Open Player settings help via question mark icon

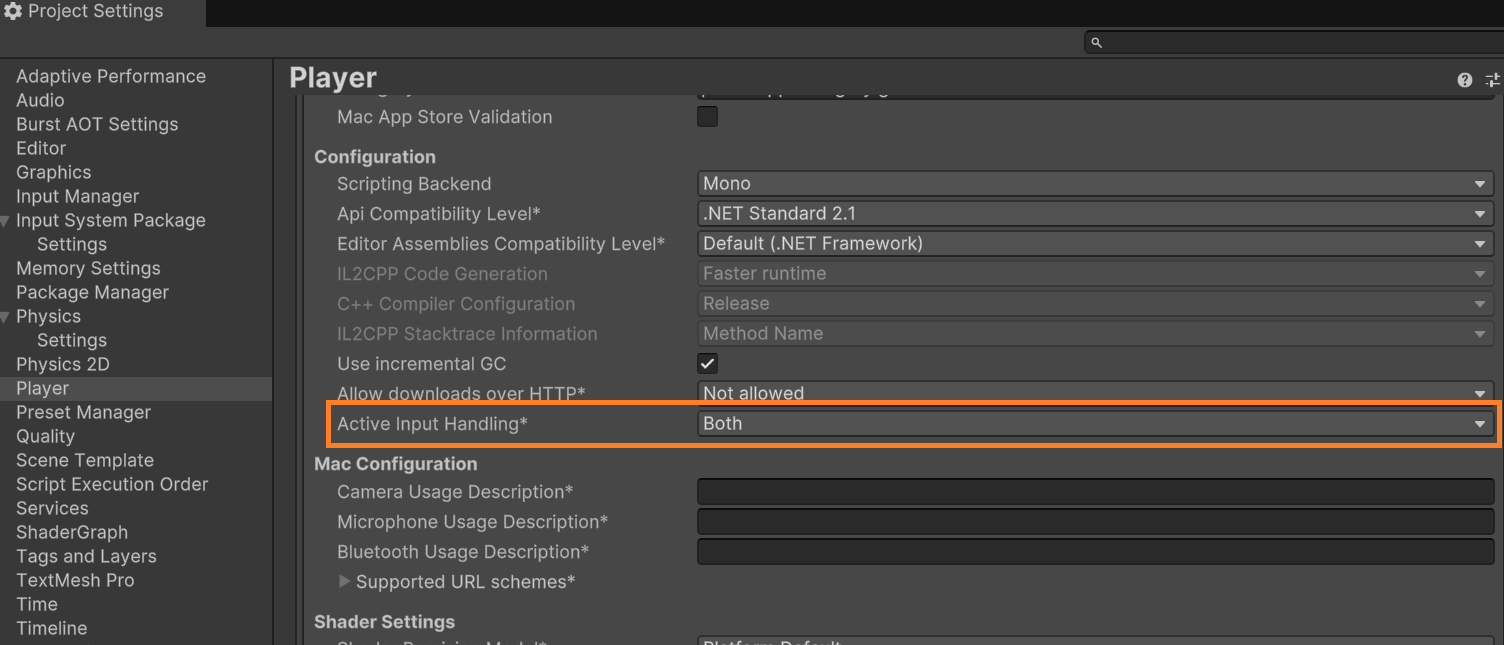[x=1465, y=79]
